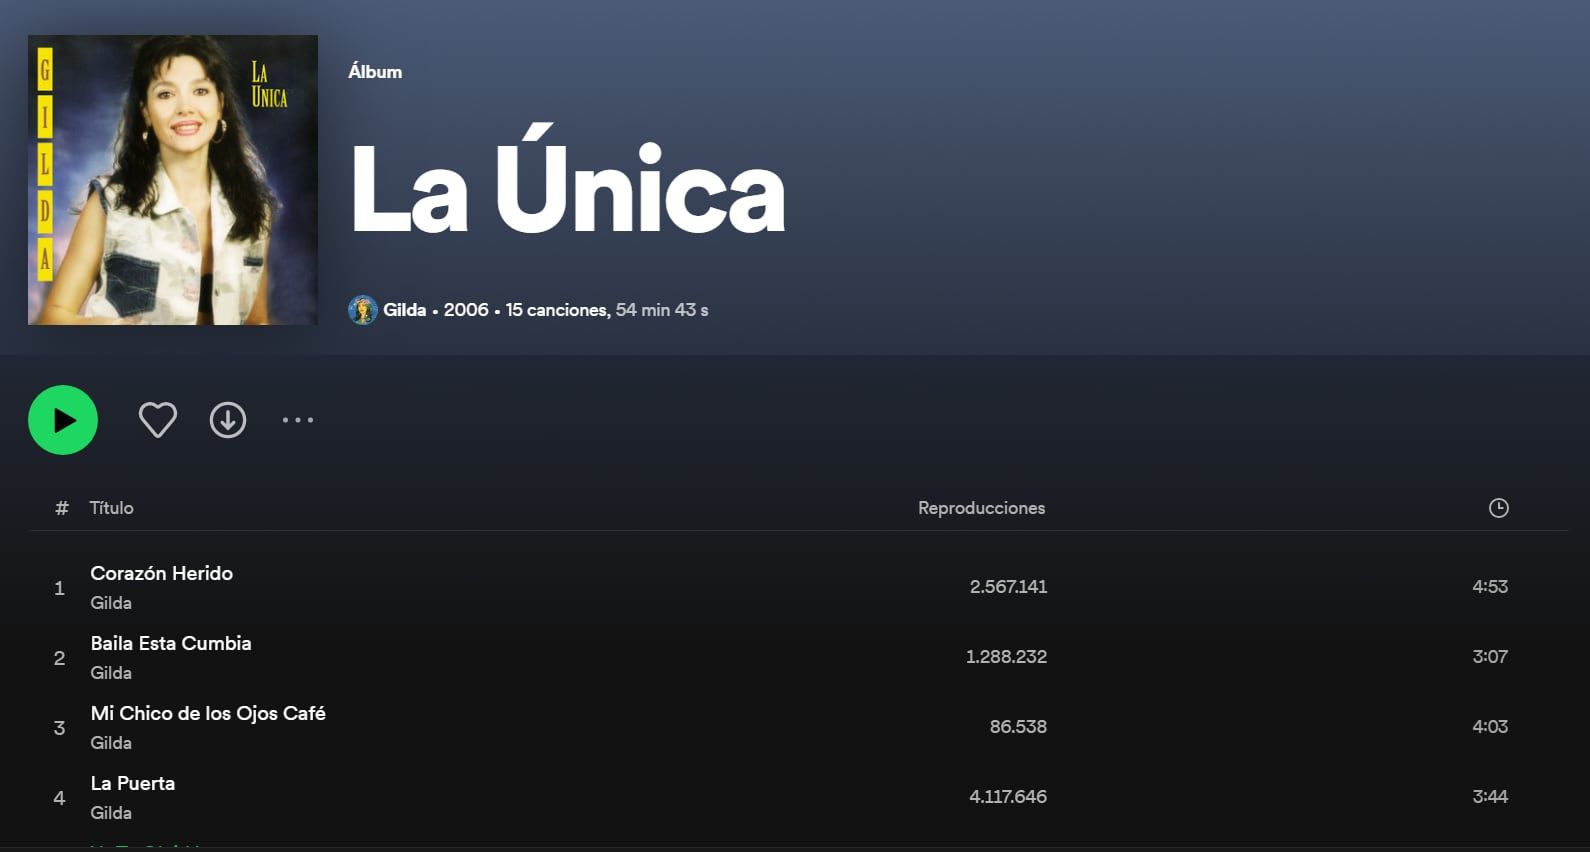Go to Gilda artist page from header
Viewport: 1590px width, 852px height.
coord(405,310)
